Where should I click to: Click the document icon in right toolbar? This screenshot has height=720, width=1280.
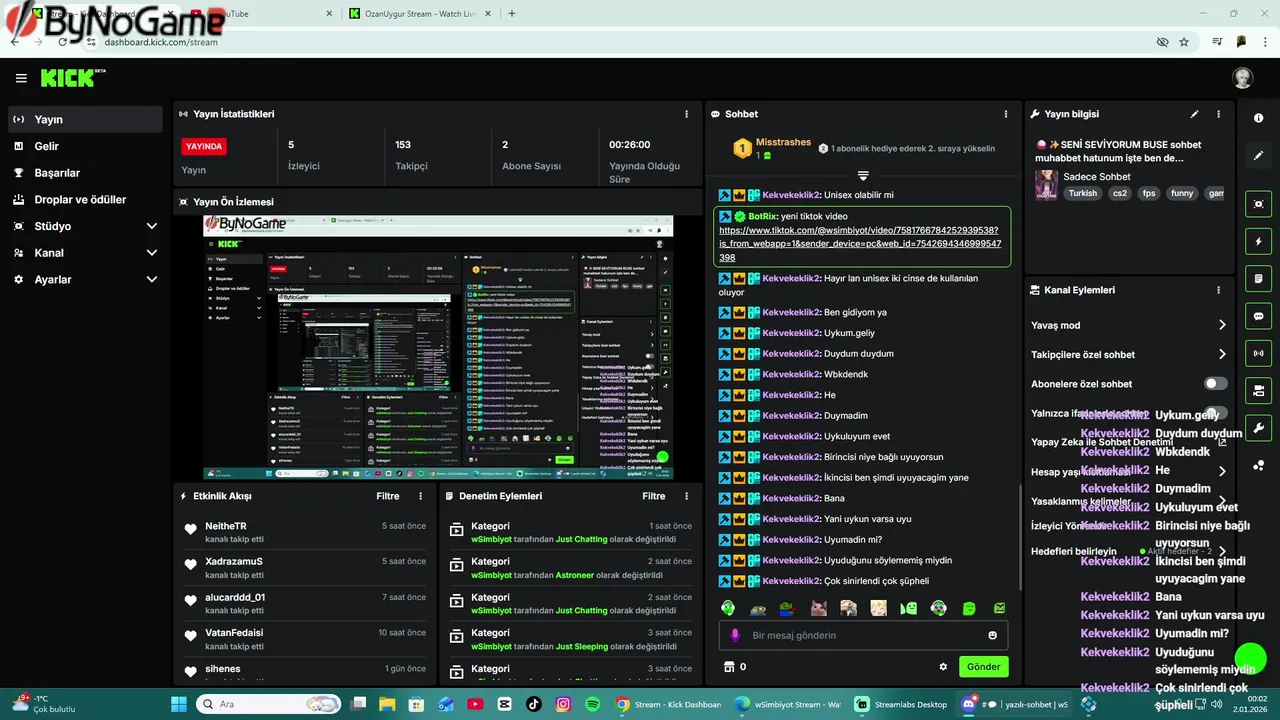pos(1258,278)
